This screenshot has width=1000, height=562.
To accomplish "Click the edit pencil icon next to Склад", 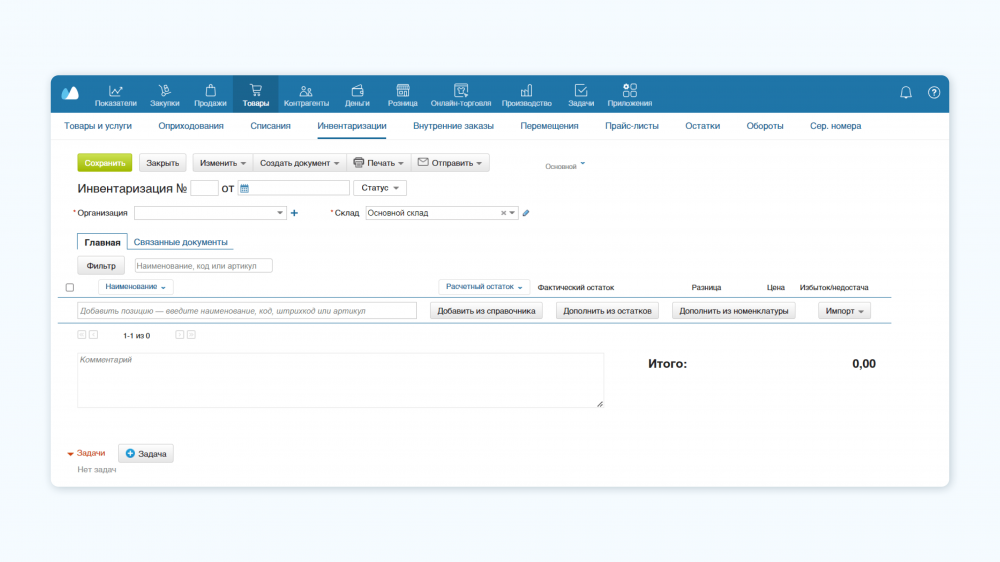I will (526, 213).
